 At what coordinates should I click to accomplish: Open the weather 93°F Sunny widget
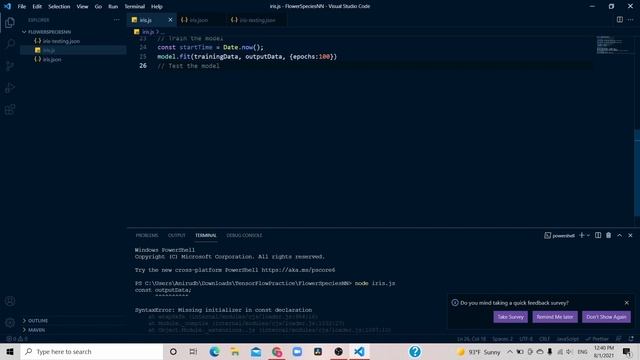(479, 351)
